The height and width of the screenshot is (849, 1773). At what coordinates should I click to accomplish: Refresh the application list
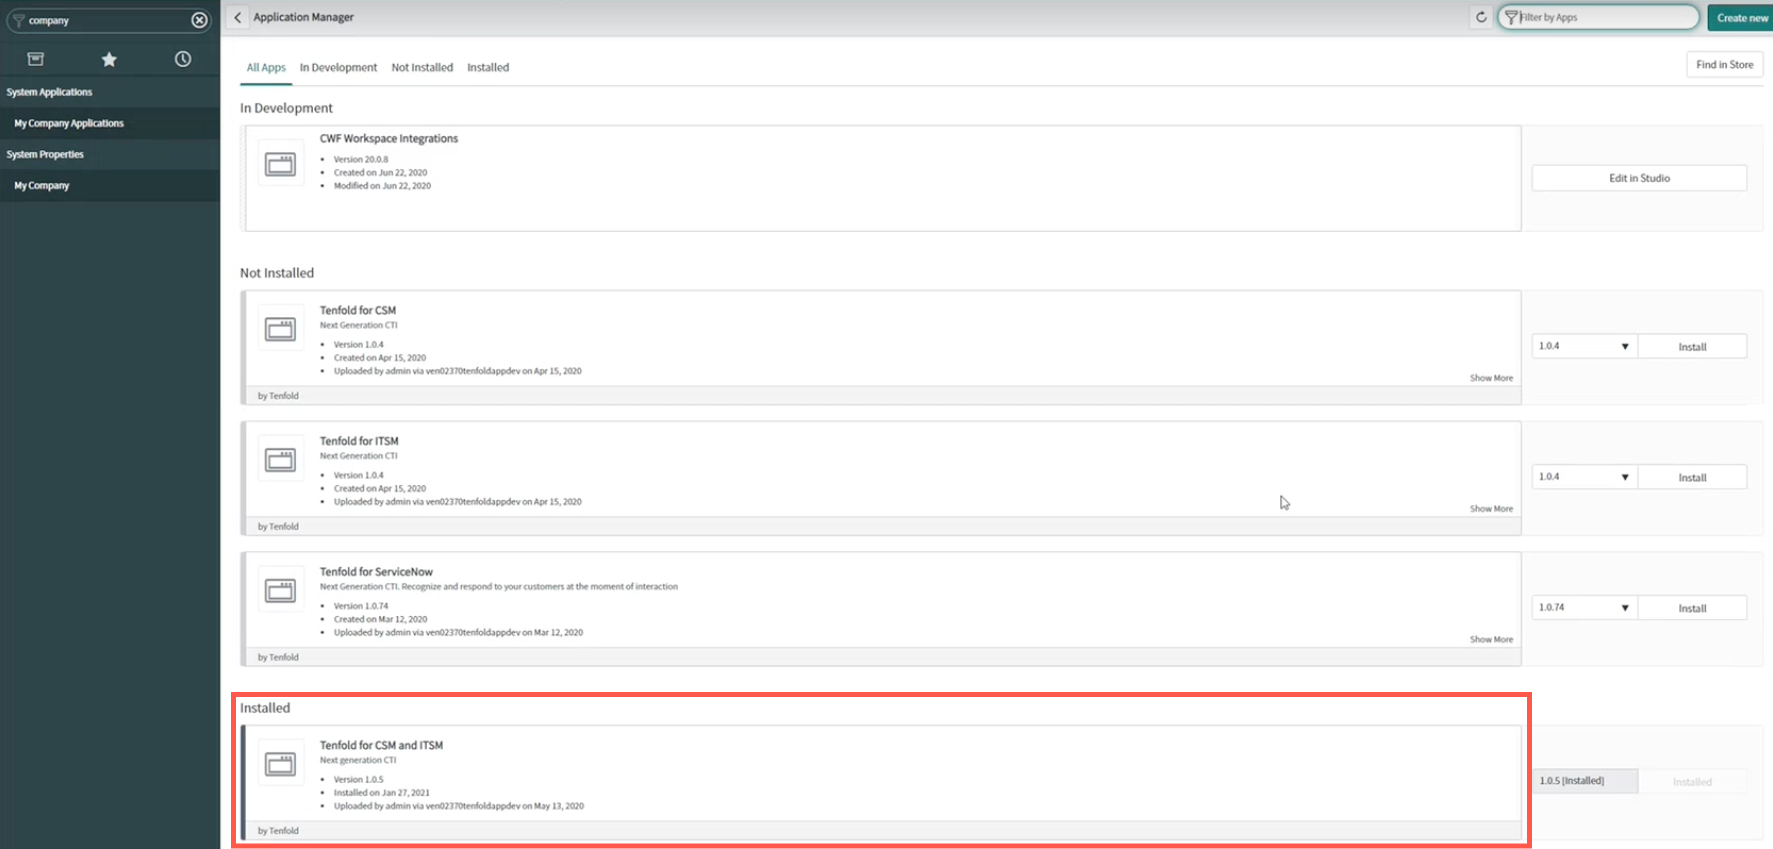[x=1481, y=17]
